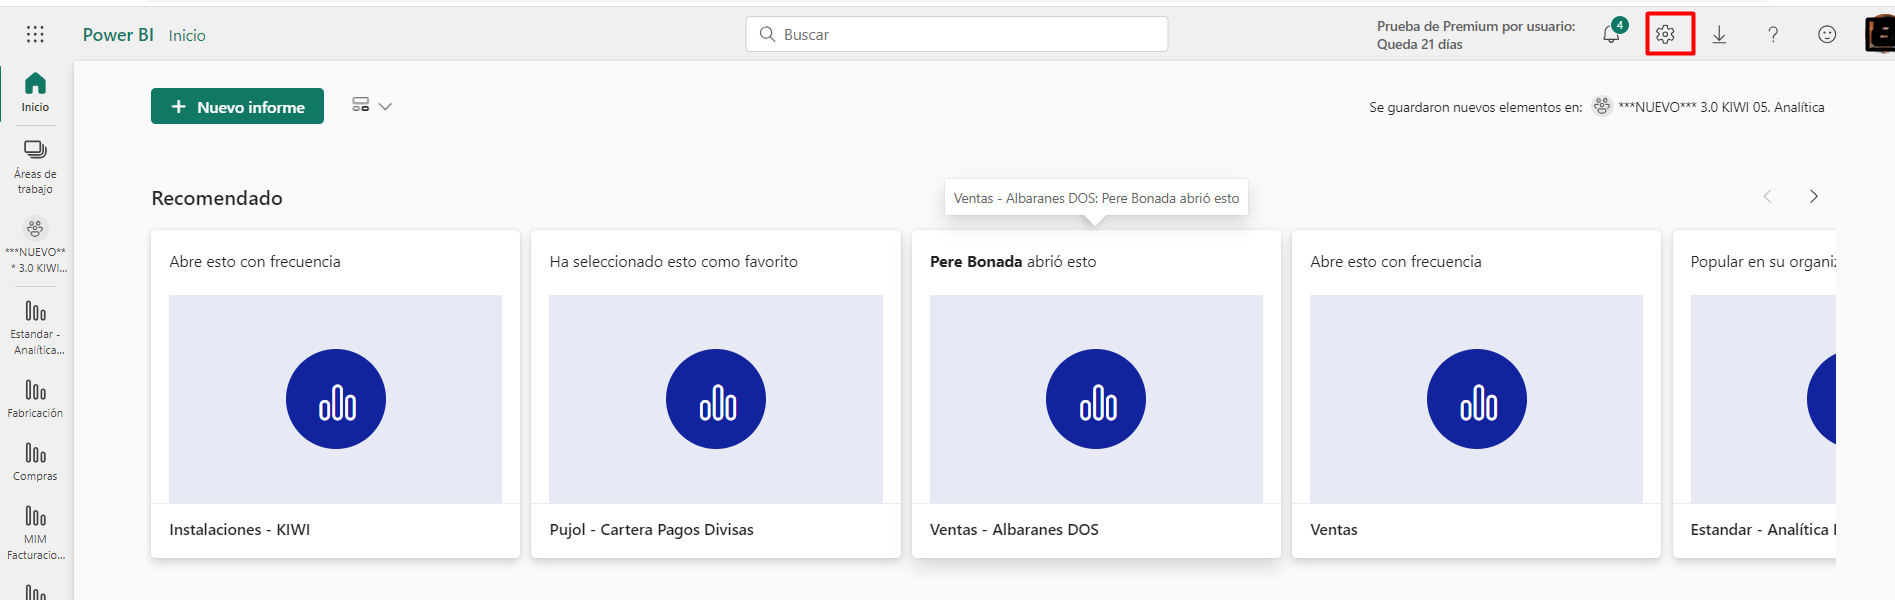Open MIM Facturación report in sidebar

[35, 533]
